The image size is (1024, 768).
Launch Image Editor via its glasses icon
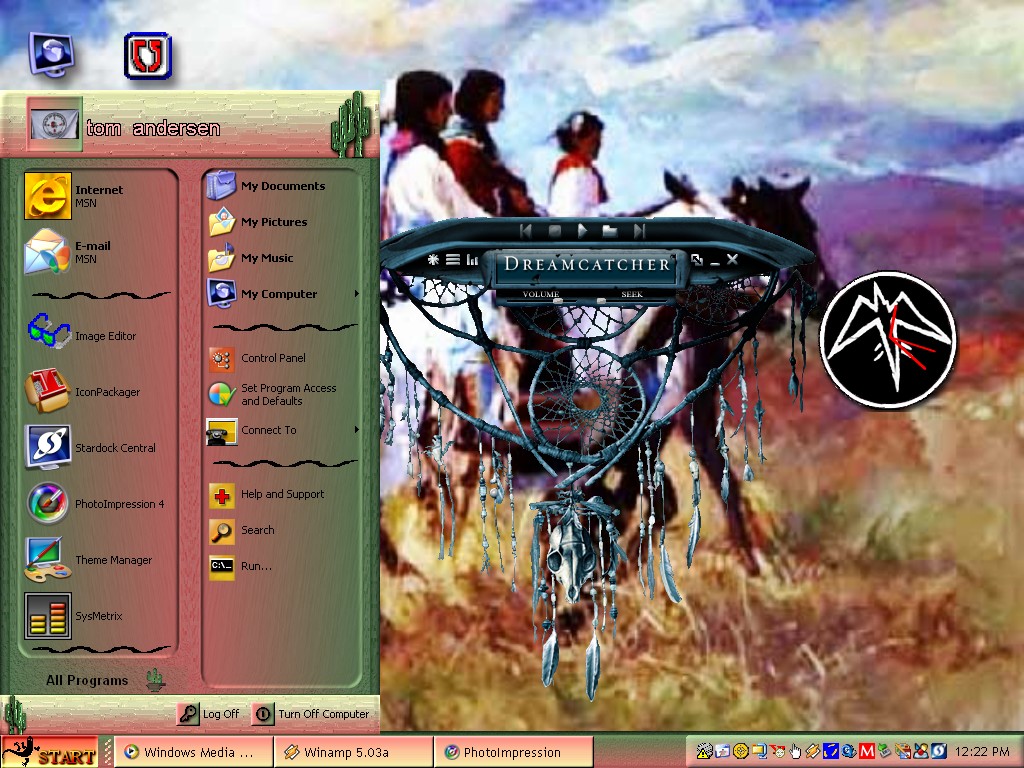pos(48,331)
